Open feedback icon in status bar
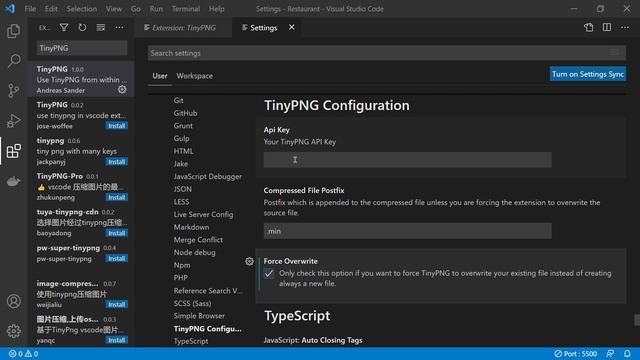The height and width of the screenshot is (360, 640). point(610,354)
